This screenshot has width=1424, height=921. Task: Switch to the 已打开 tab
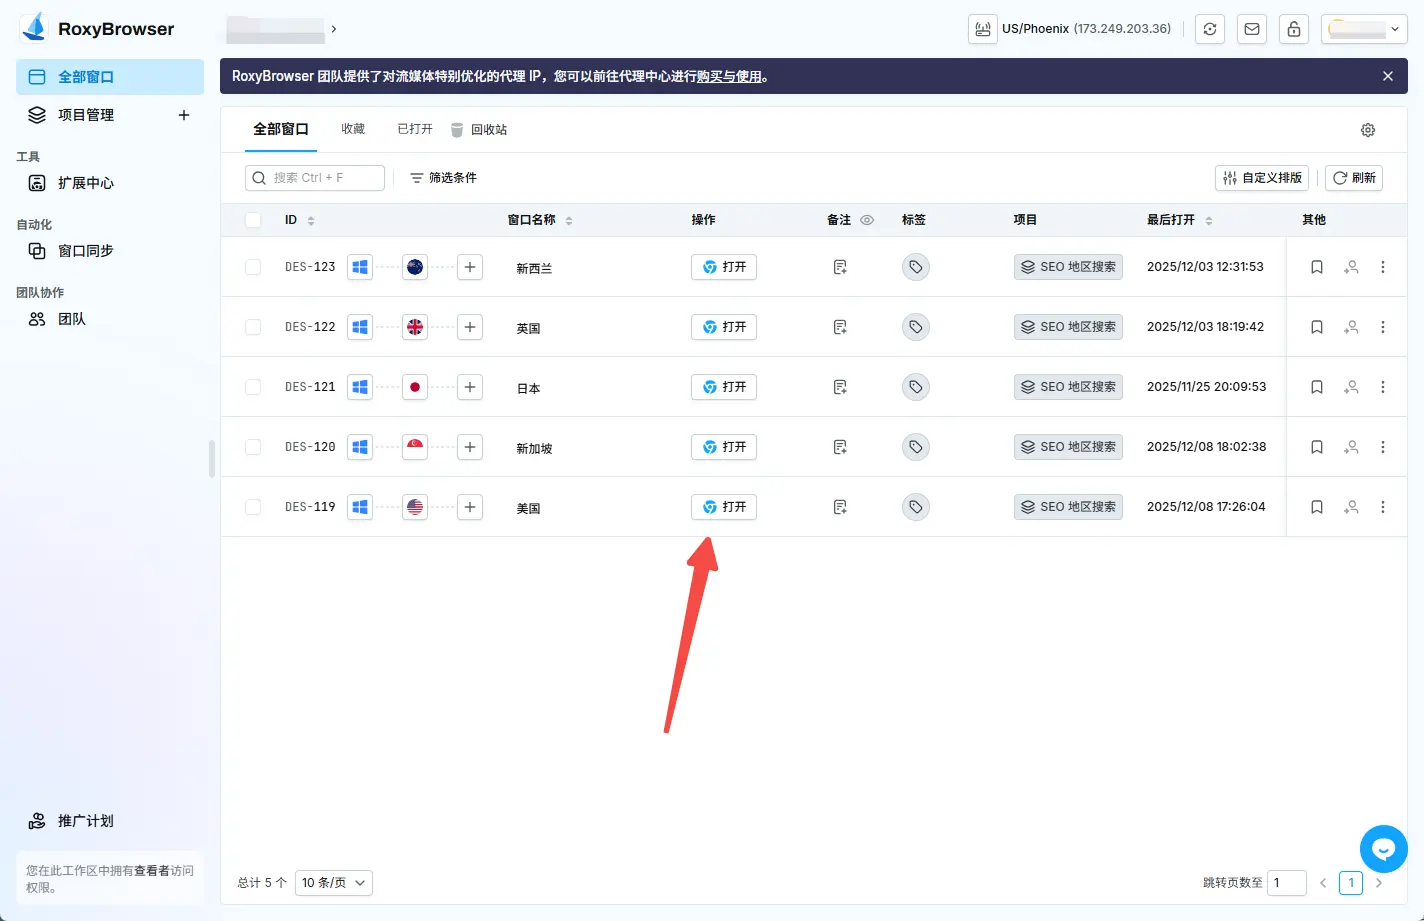[x=414, y=128]
